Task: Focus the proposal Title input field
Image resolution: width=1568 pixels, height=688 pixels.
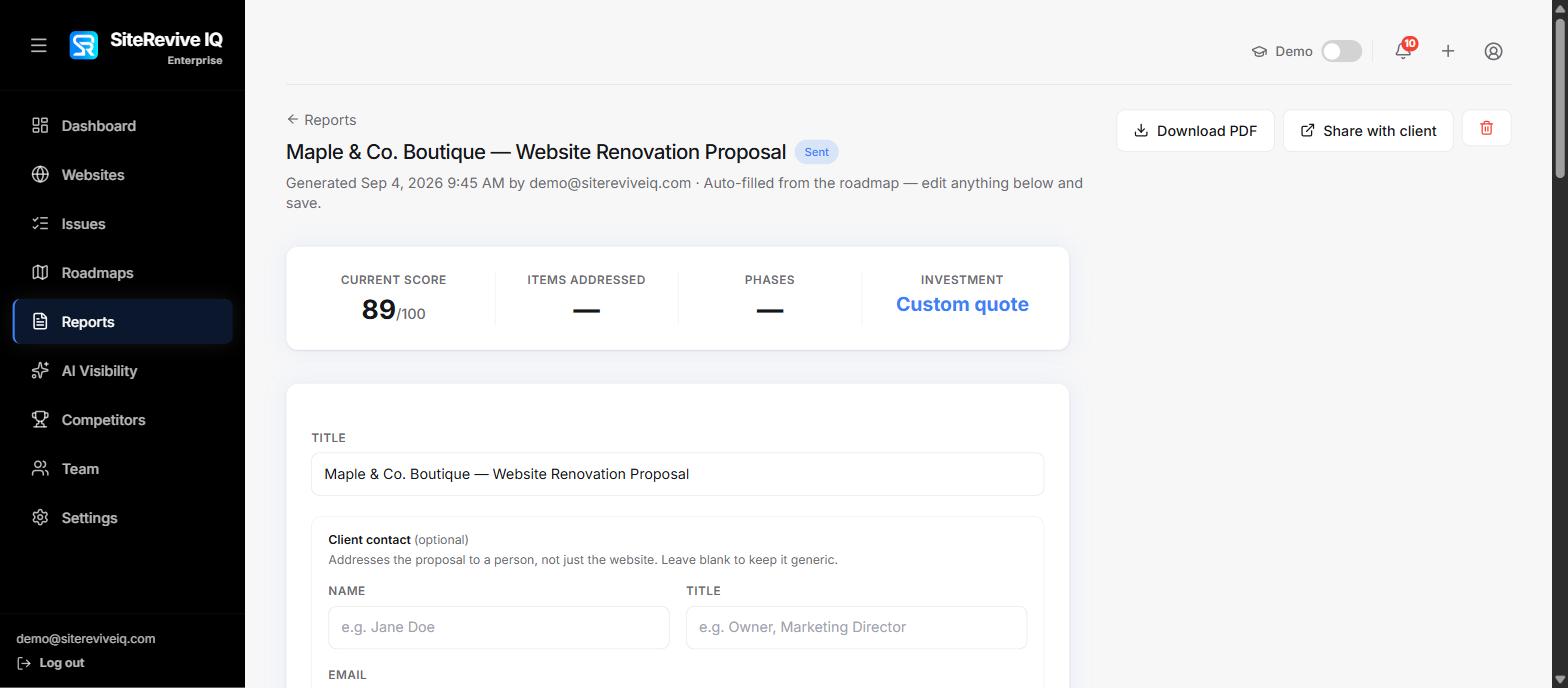Action: [x=677, y=474]
